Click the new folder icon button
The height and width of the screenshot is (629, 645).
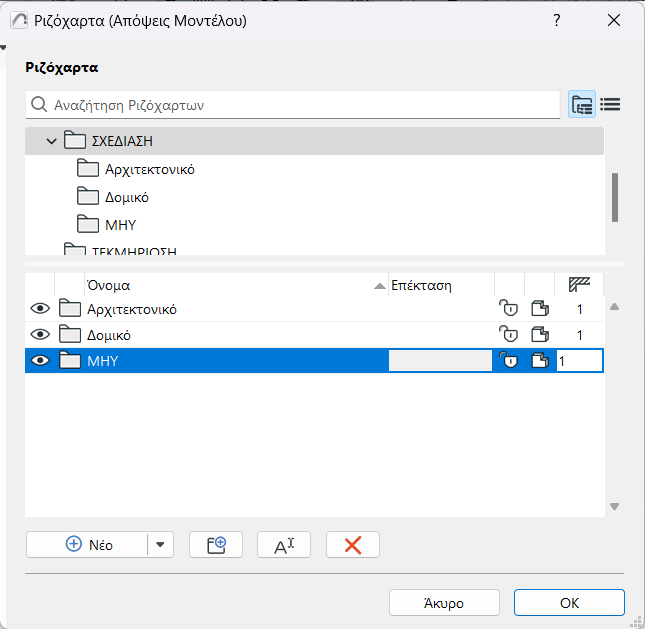pos(216,545)
